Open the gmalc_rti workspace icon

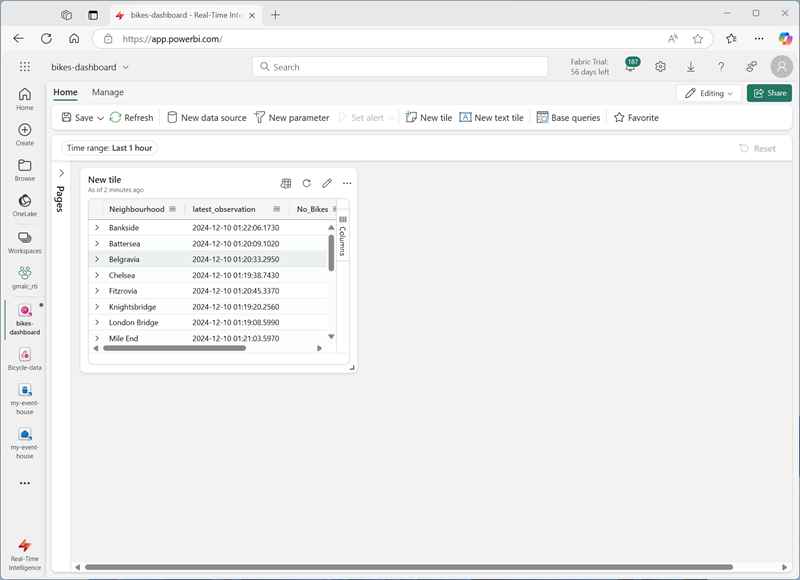pos(24,278)
